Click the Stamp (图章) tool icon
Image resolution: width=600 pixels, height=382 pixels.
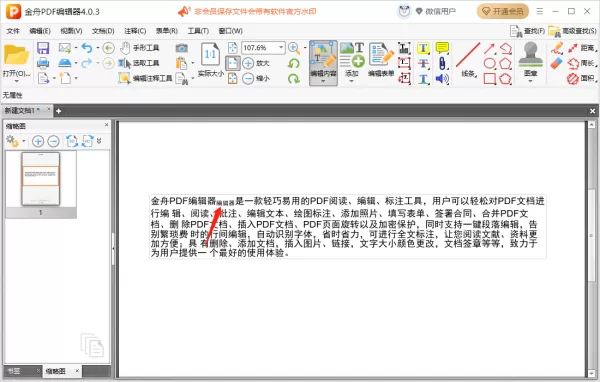[530, 59]
